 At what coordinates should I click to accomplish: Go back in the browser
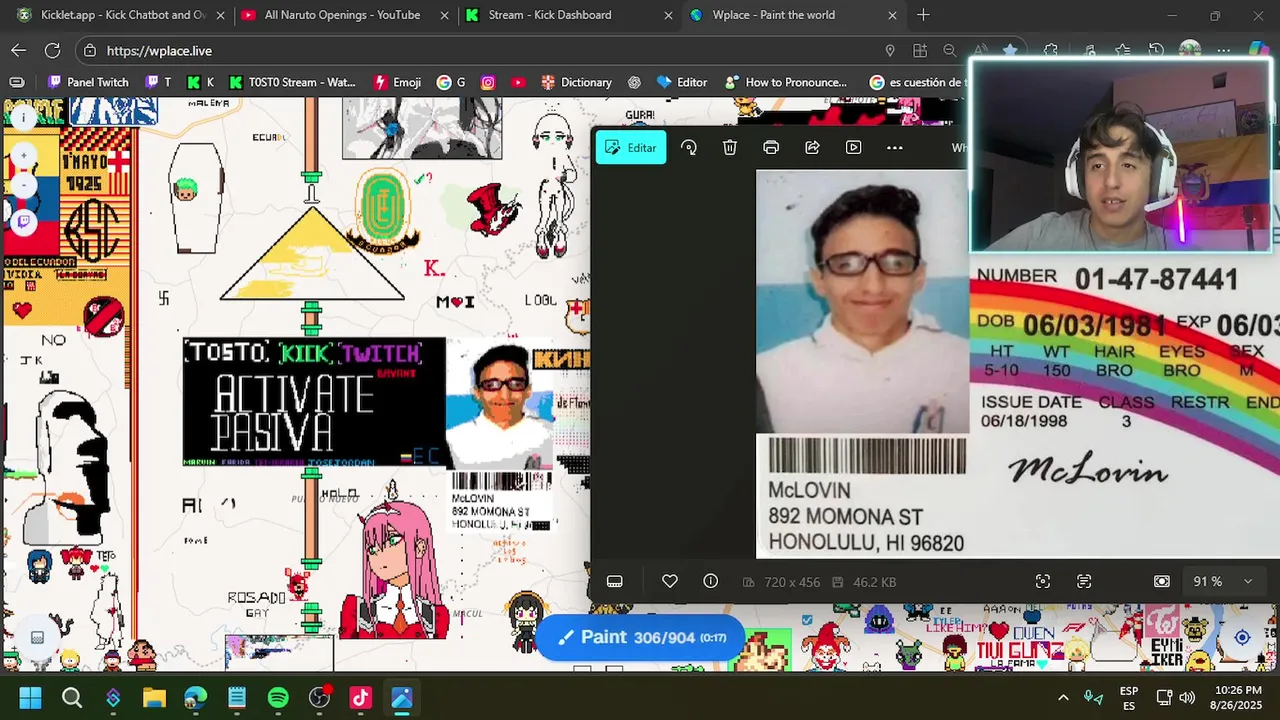[x=19, y=50]
